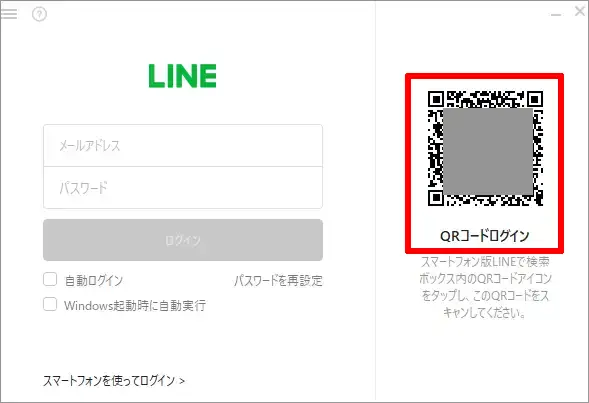Open the hamburger menu icon
Image resolution: width=589 pixels, height=403 pixels.
click(x=9, y=14)
